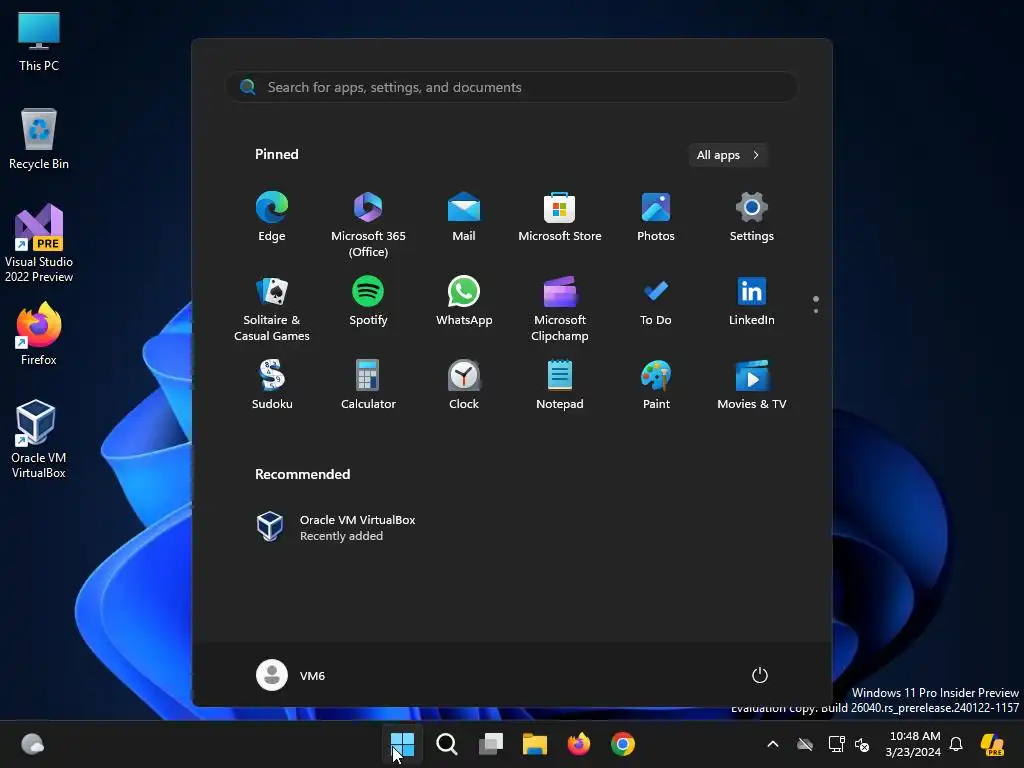Open Paint
The height and width of the screenshot is (768, 1024).
click(x=656, y=385)
